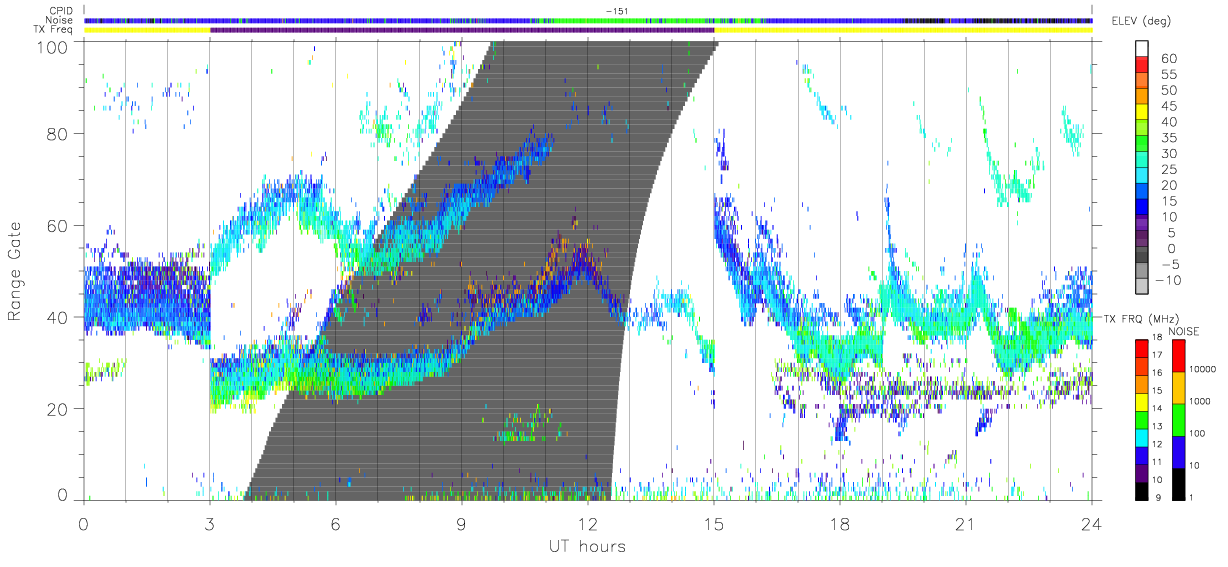Click the yellow 40–45 degree ELEV colorbar segment
Viewport: 1228px width, 567px height.
click(1140, 111)
